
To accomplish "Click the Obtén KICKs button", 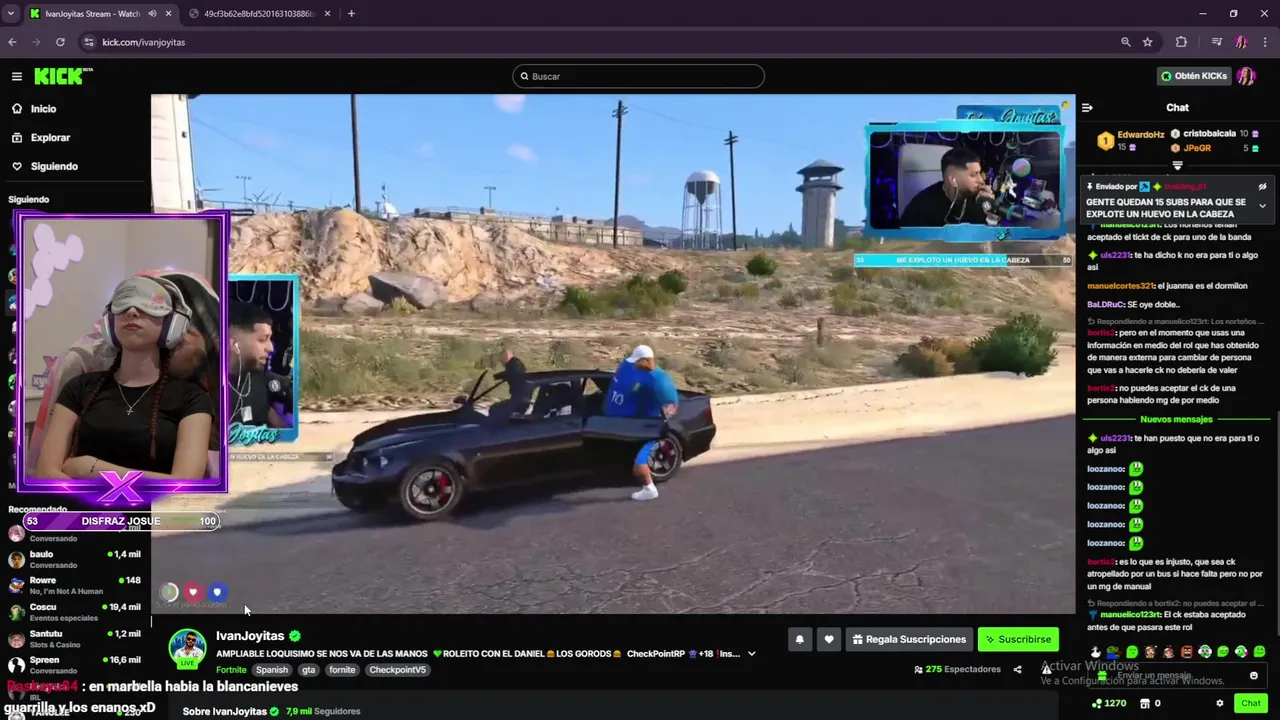I will (x=1194, y=76).
